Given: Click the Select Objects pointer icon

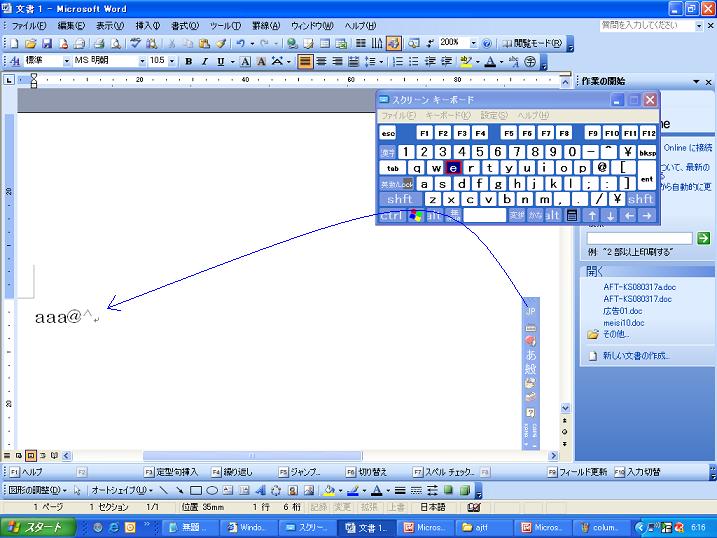Looking at the screenshot, I should (x=77, y=490).
